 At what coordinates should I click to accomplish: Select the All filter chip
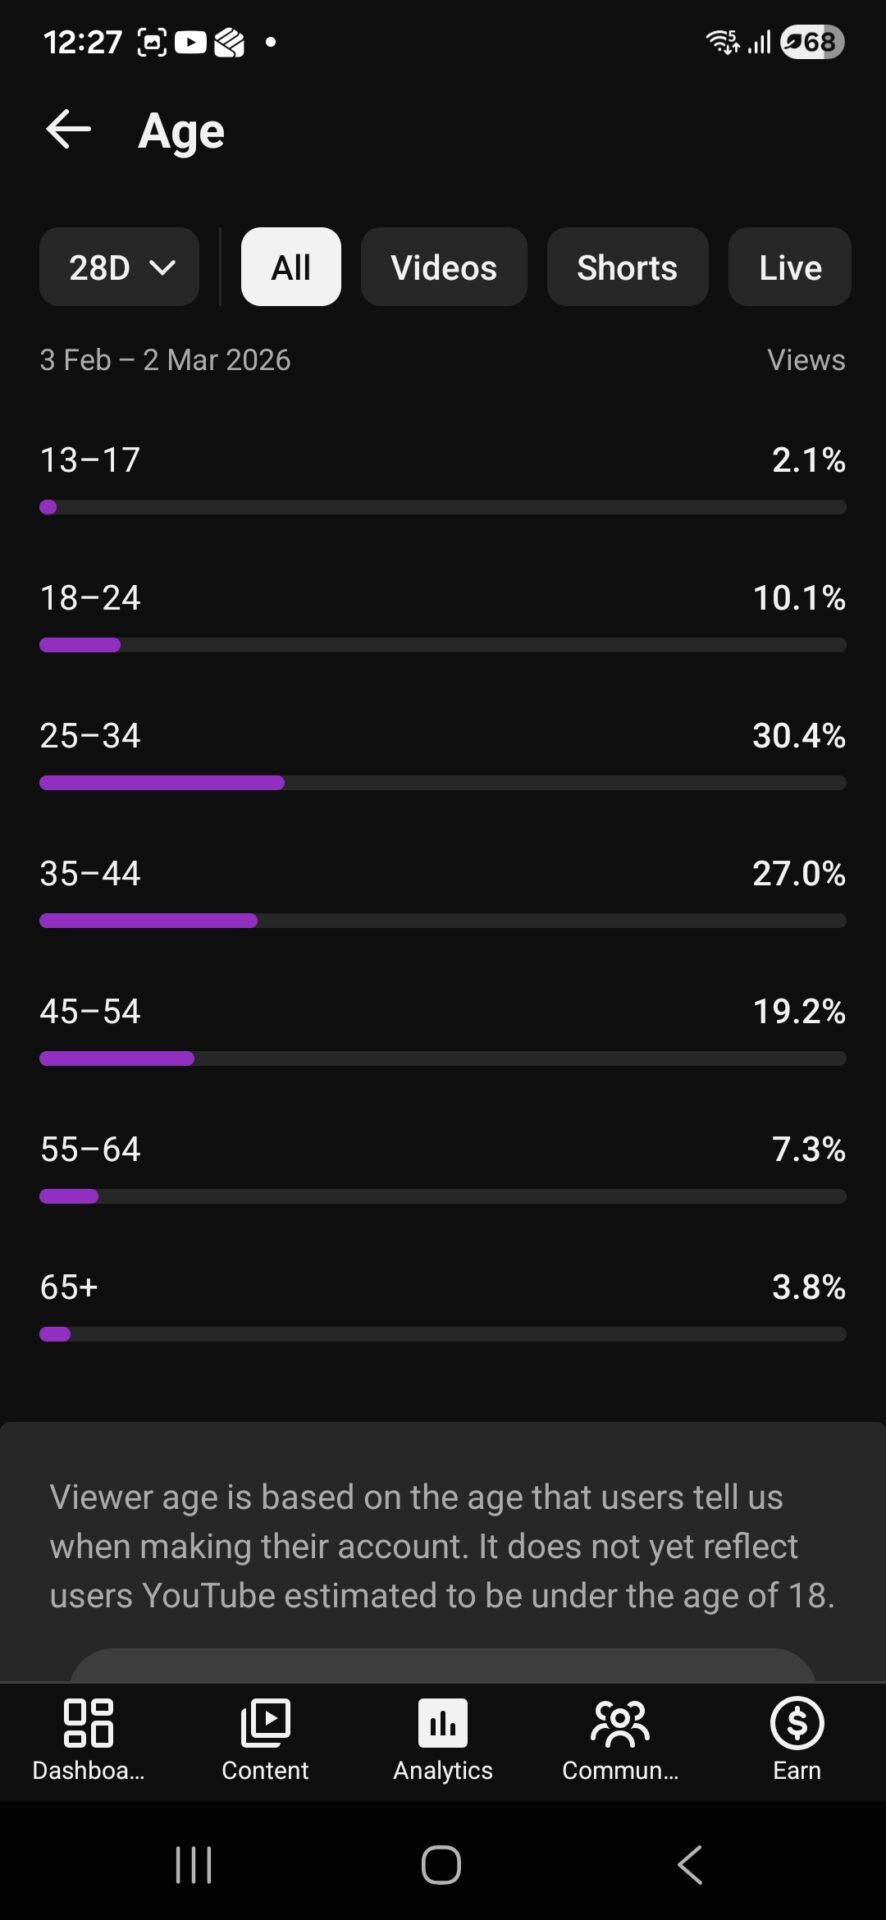click(x=291, y=267)
